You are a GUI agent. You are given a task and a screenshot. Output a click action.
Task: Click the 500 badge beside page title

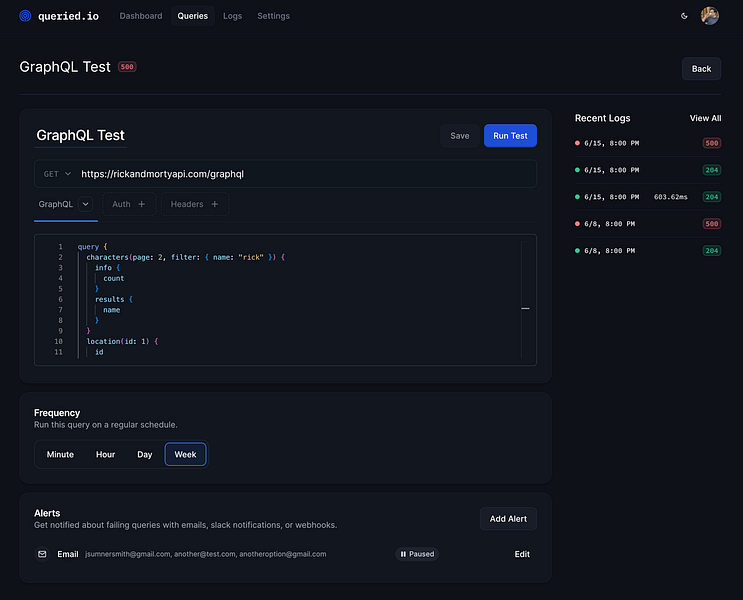click(127, 67)
